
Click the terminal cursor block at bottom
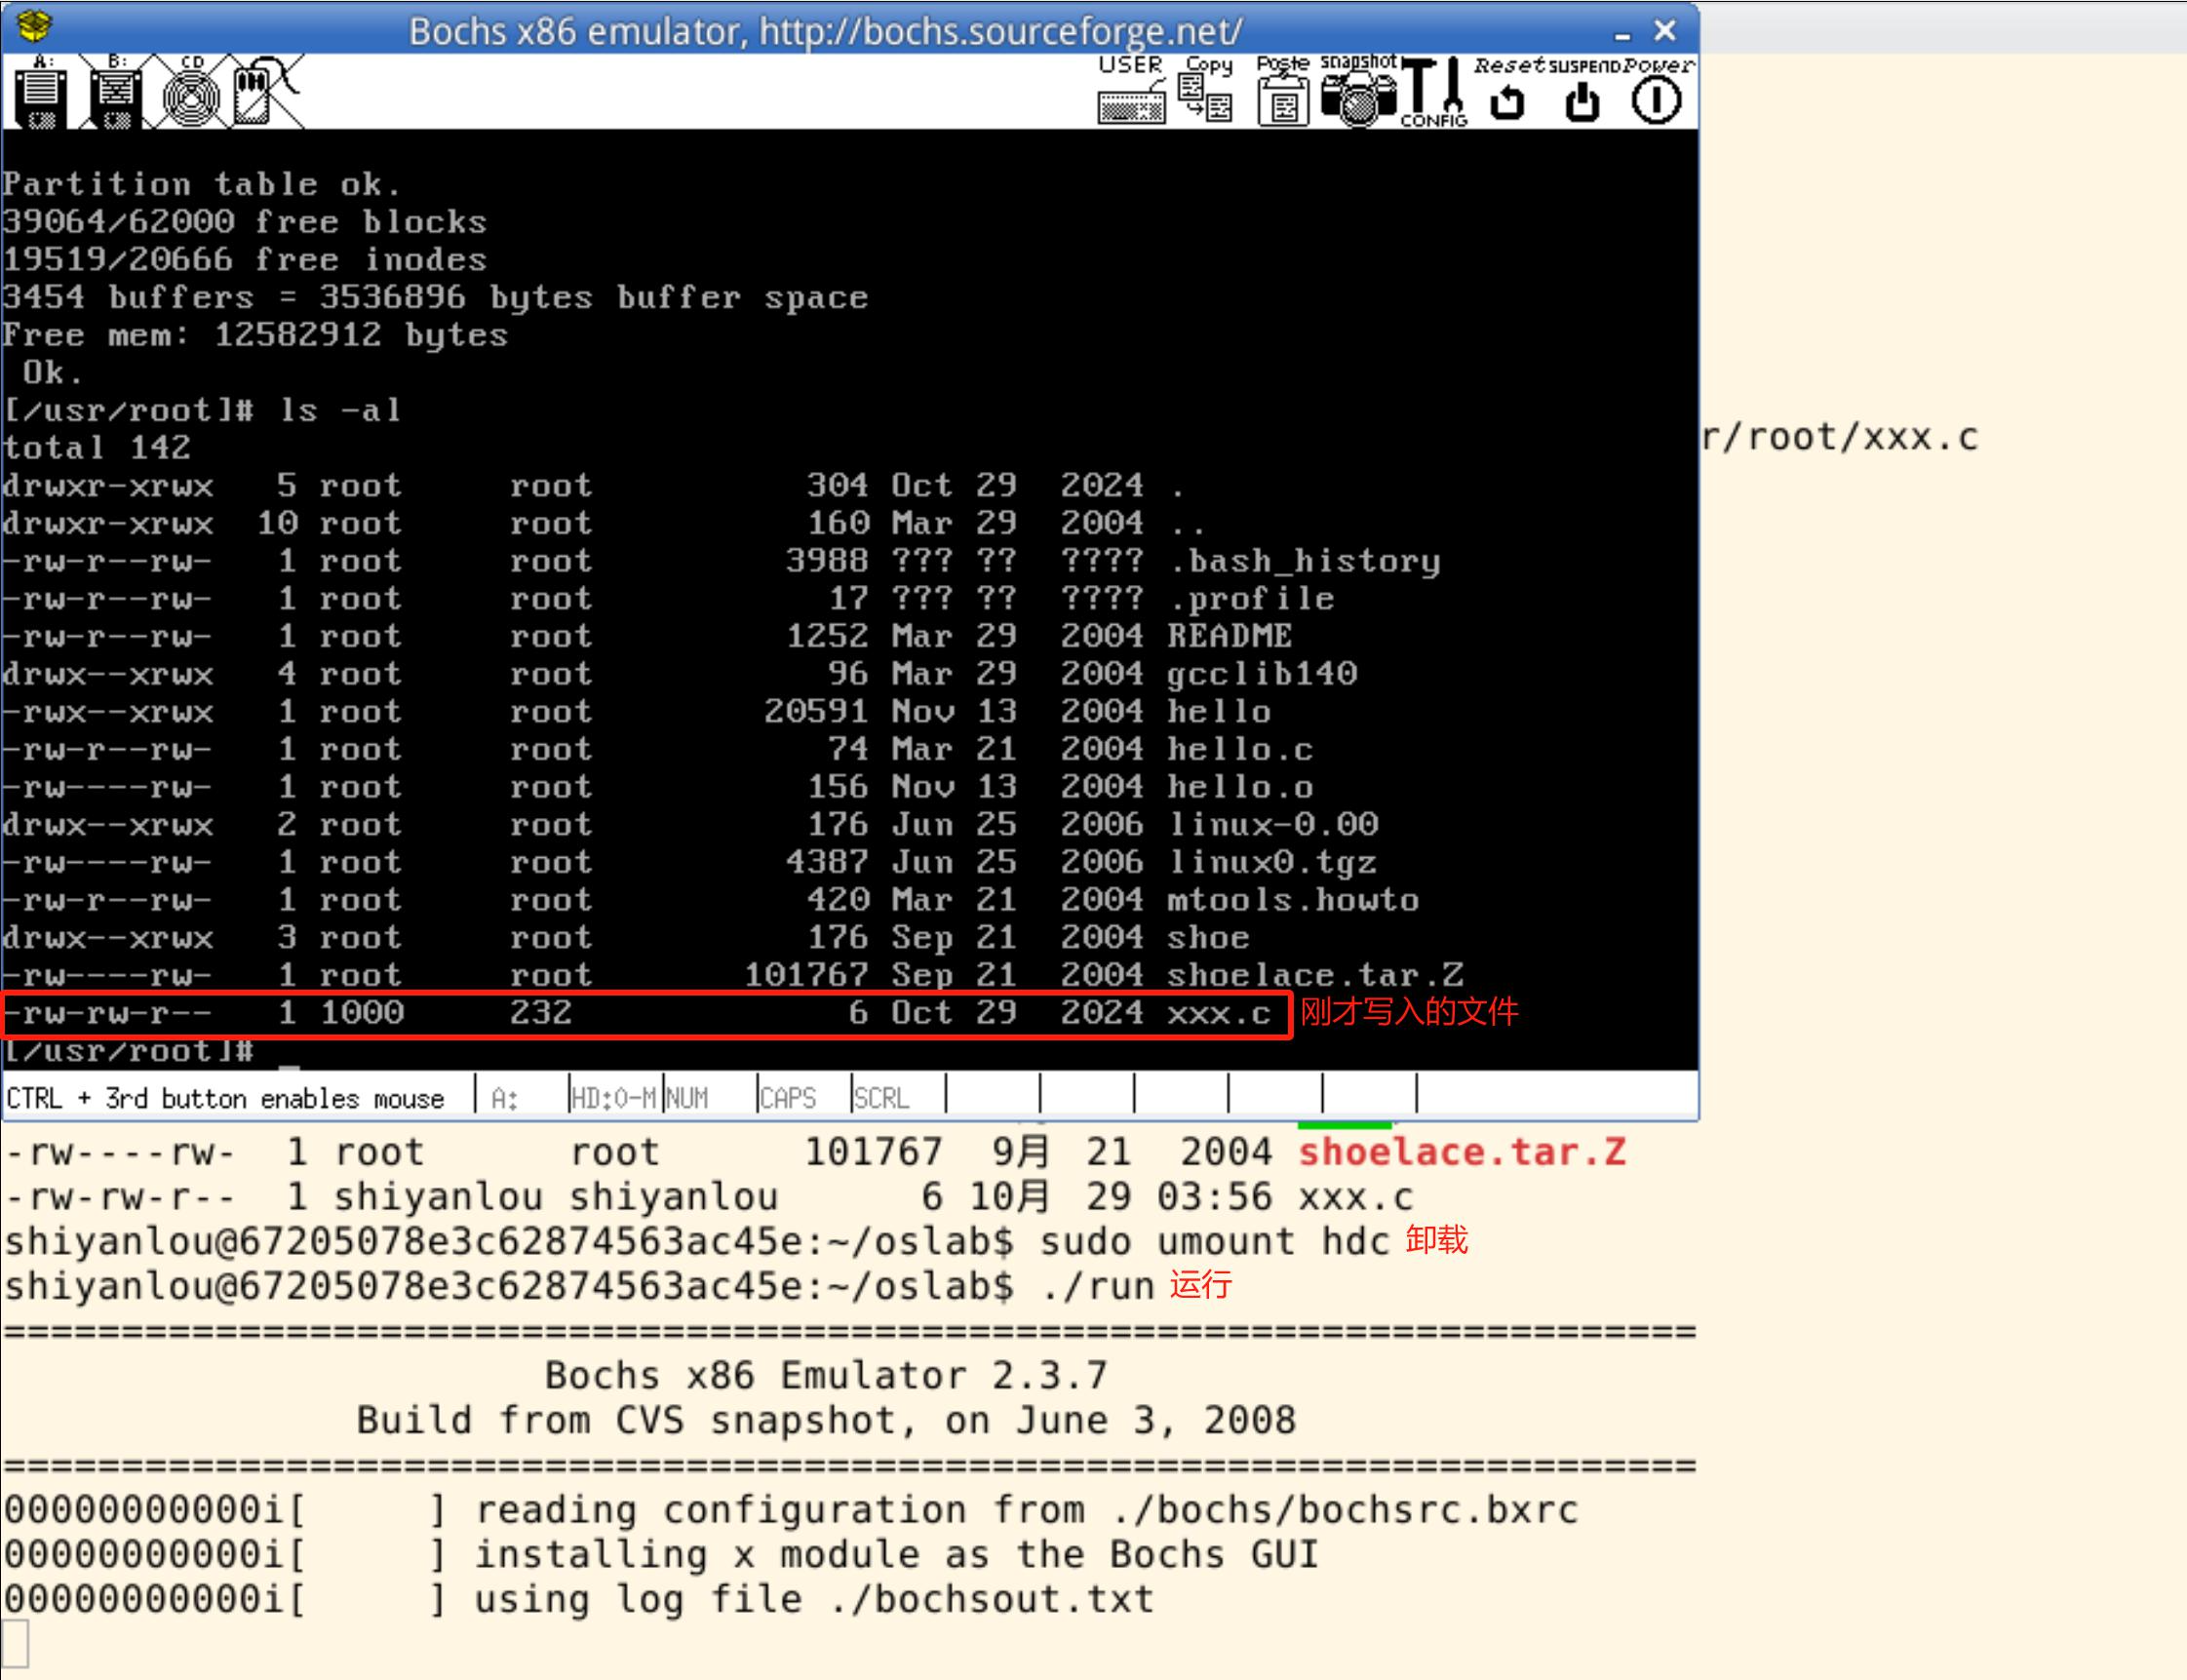coord(15,1644)
